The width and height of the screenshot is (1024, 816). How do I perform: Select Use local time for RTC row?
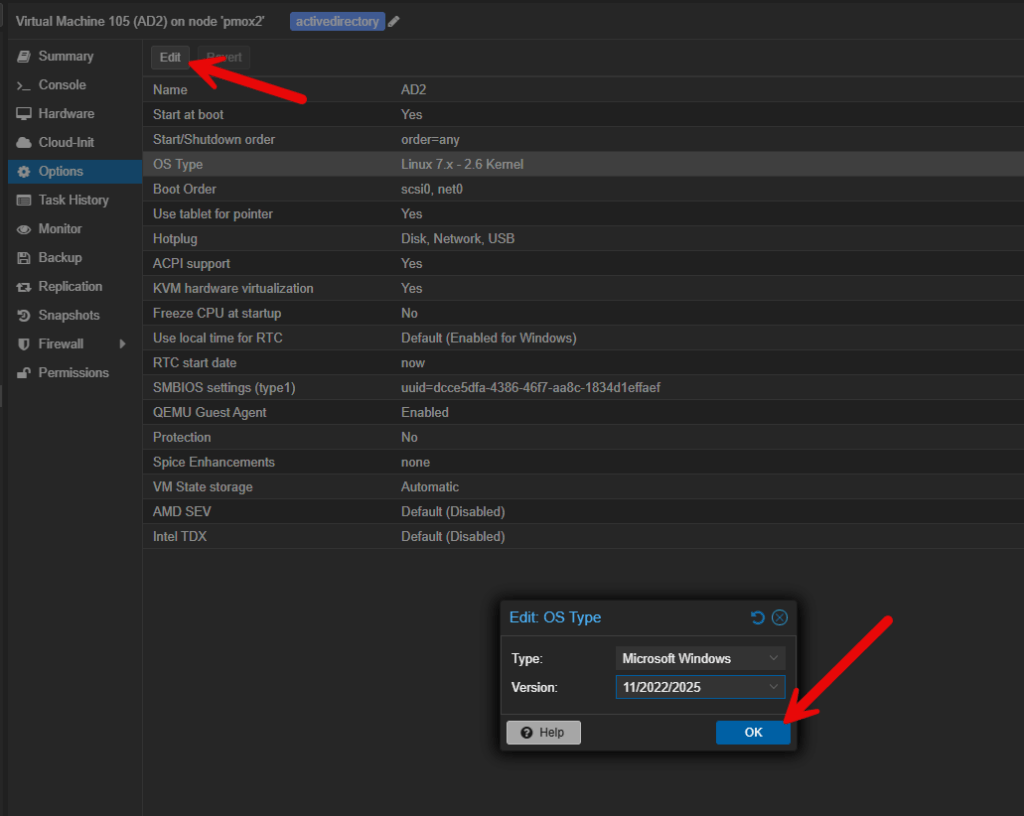pyautogui.click(x=583, y=337)
